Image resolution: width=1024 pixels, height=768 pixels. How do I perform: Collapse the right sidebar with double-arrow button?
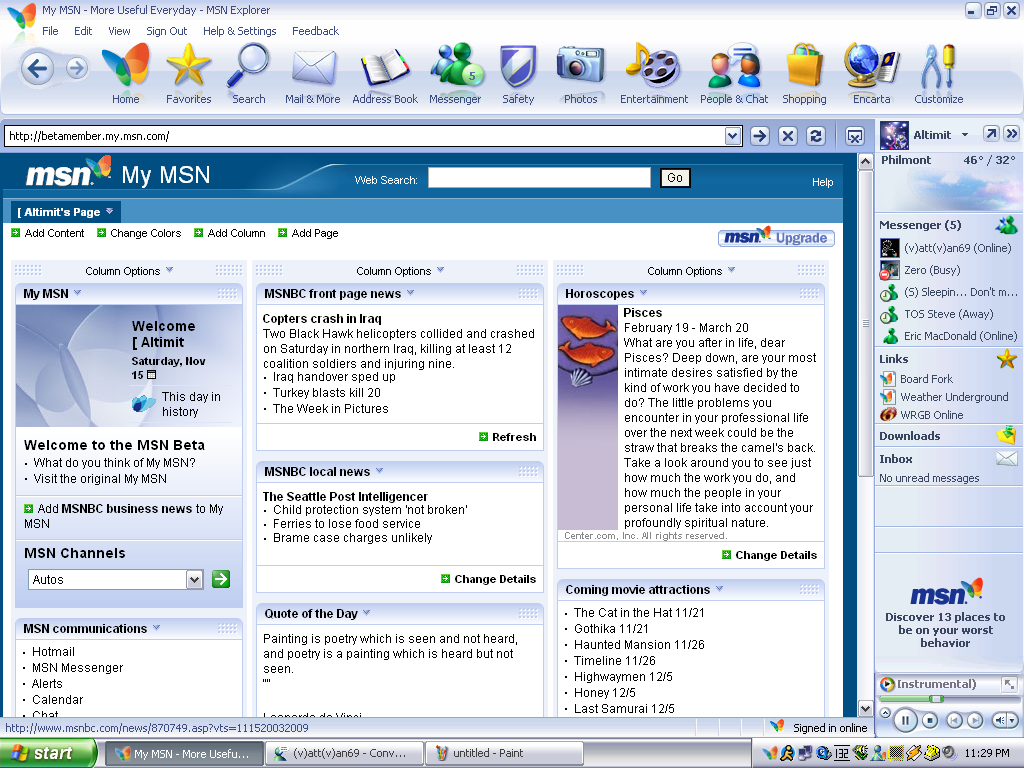click(x=1011, y=134)
